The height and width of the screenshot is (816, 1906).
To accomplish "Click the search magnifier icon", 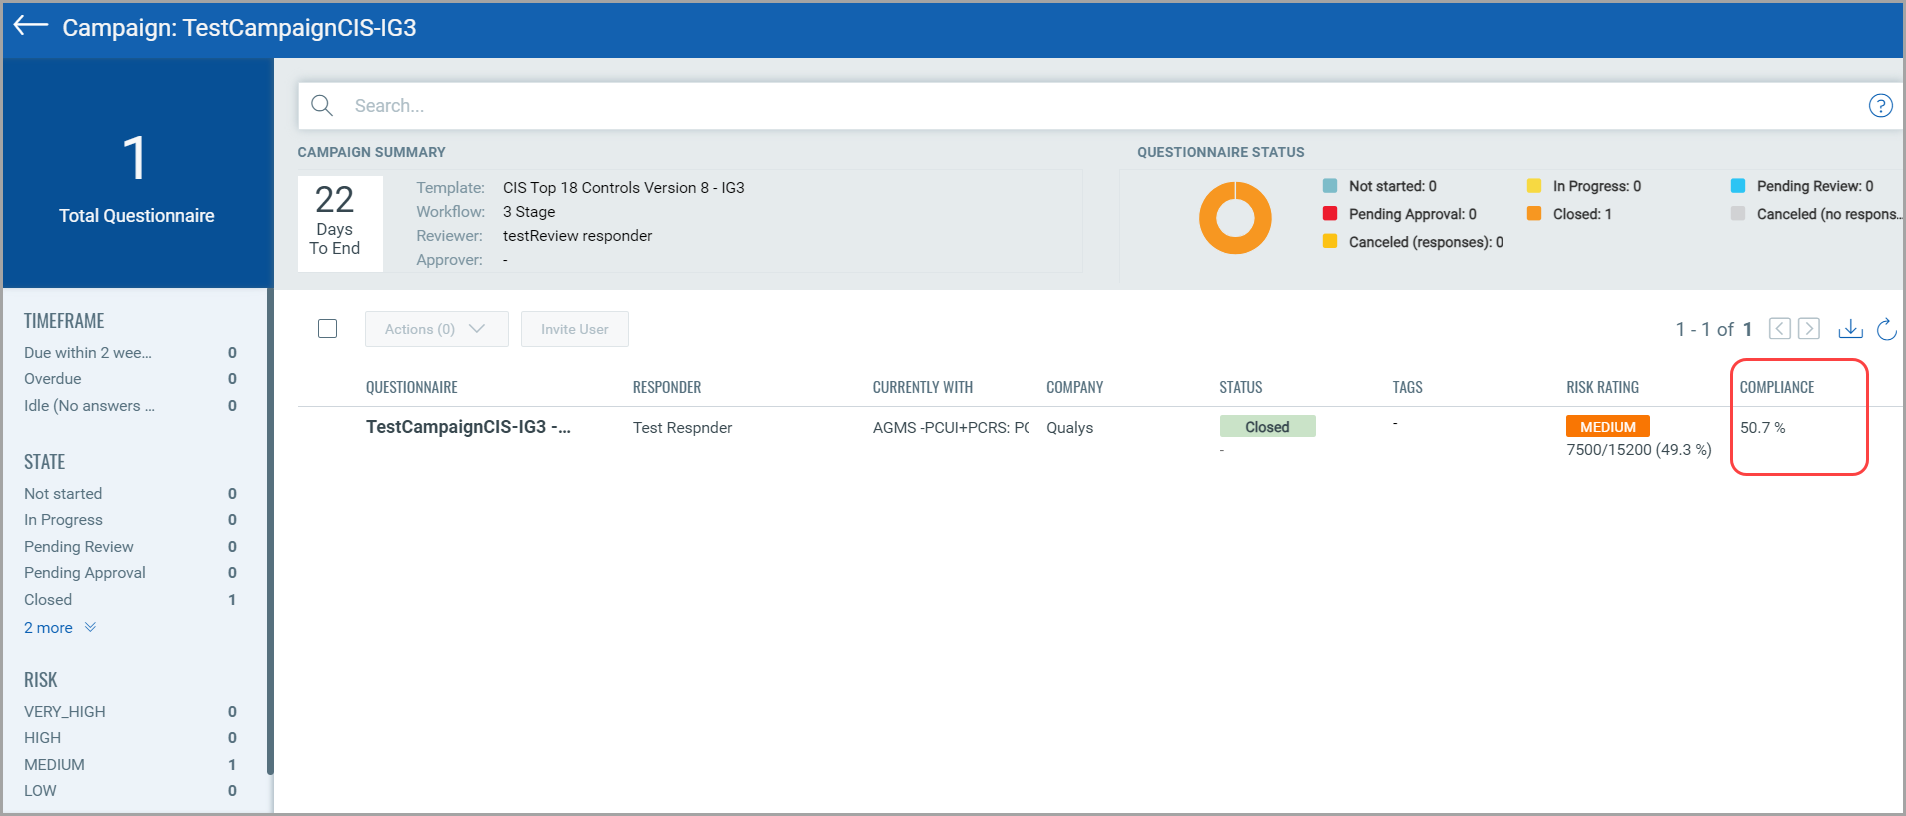I will [322, 105].
